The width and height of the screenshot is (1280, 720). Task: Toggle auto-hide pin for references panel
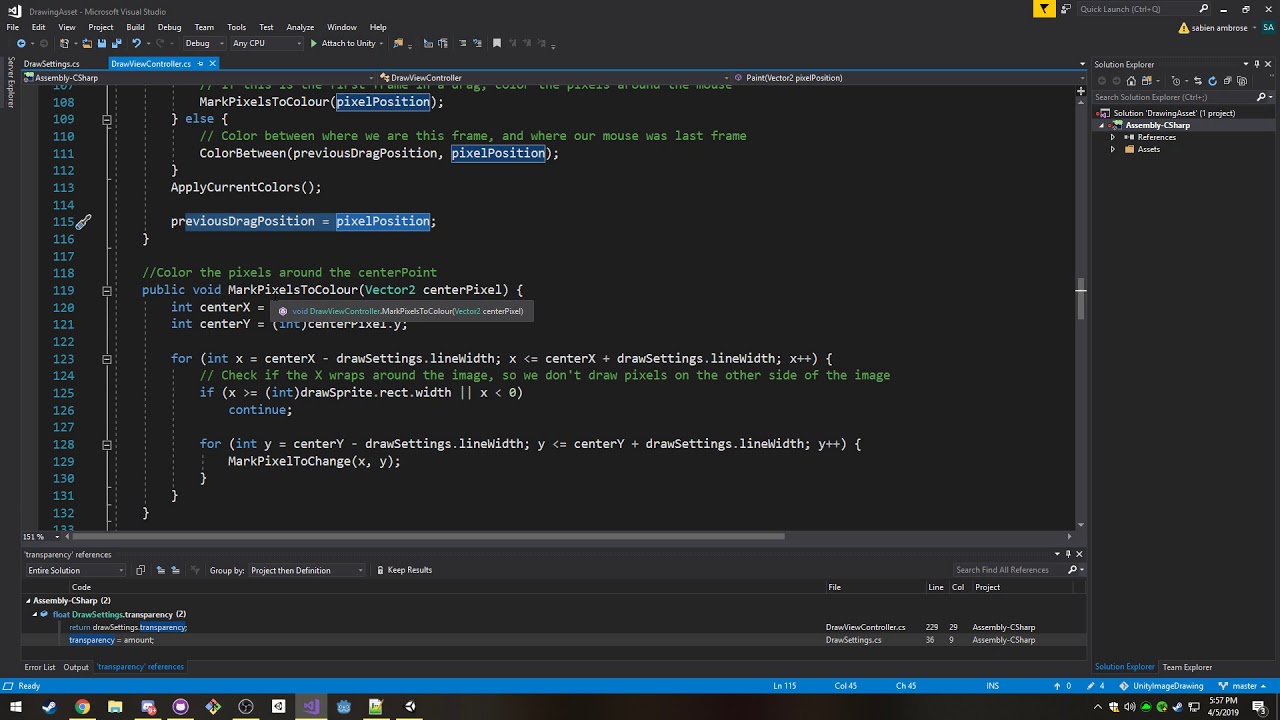[1067, 554]
